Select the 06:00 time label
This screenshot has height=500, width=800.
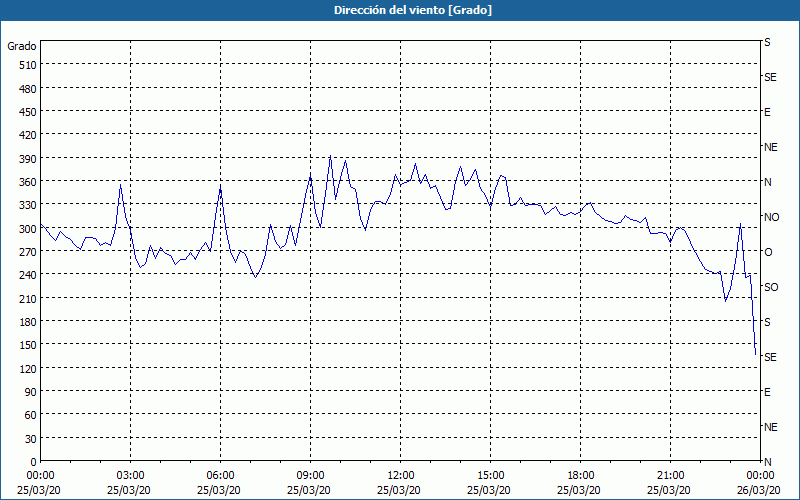coord(220,476)
